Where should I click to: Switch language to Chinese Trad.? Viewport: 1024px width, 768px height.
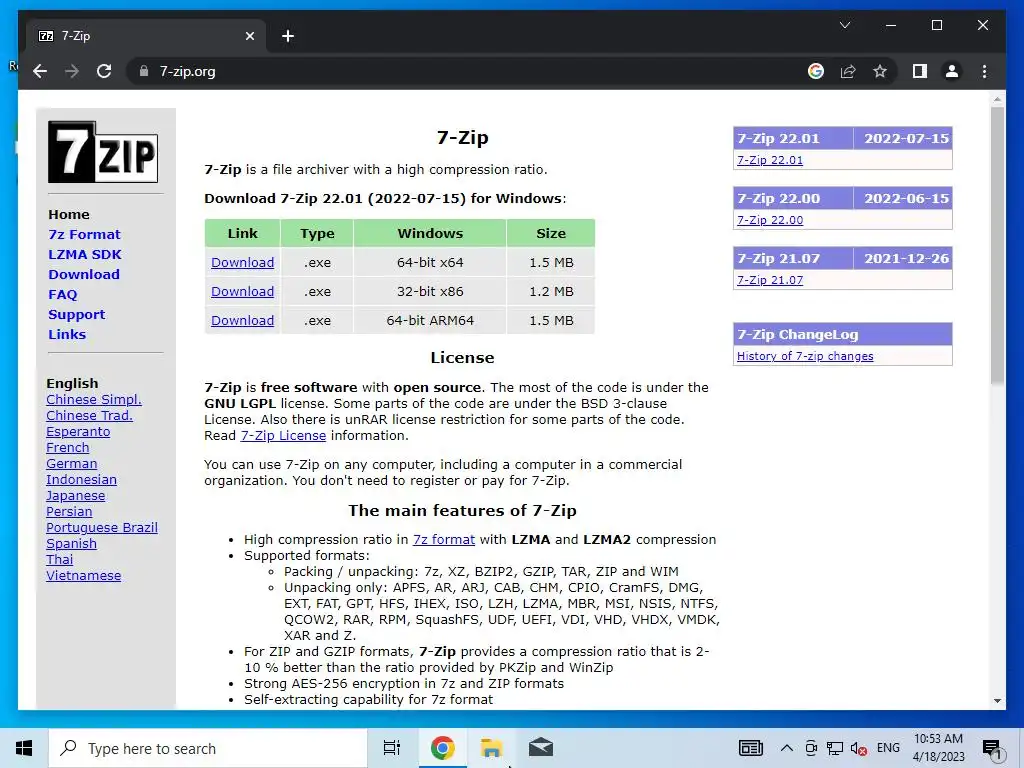coord(89,415)
